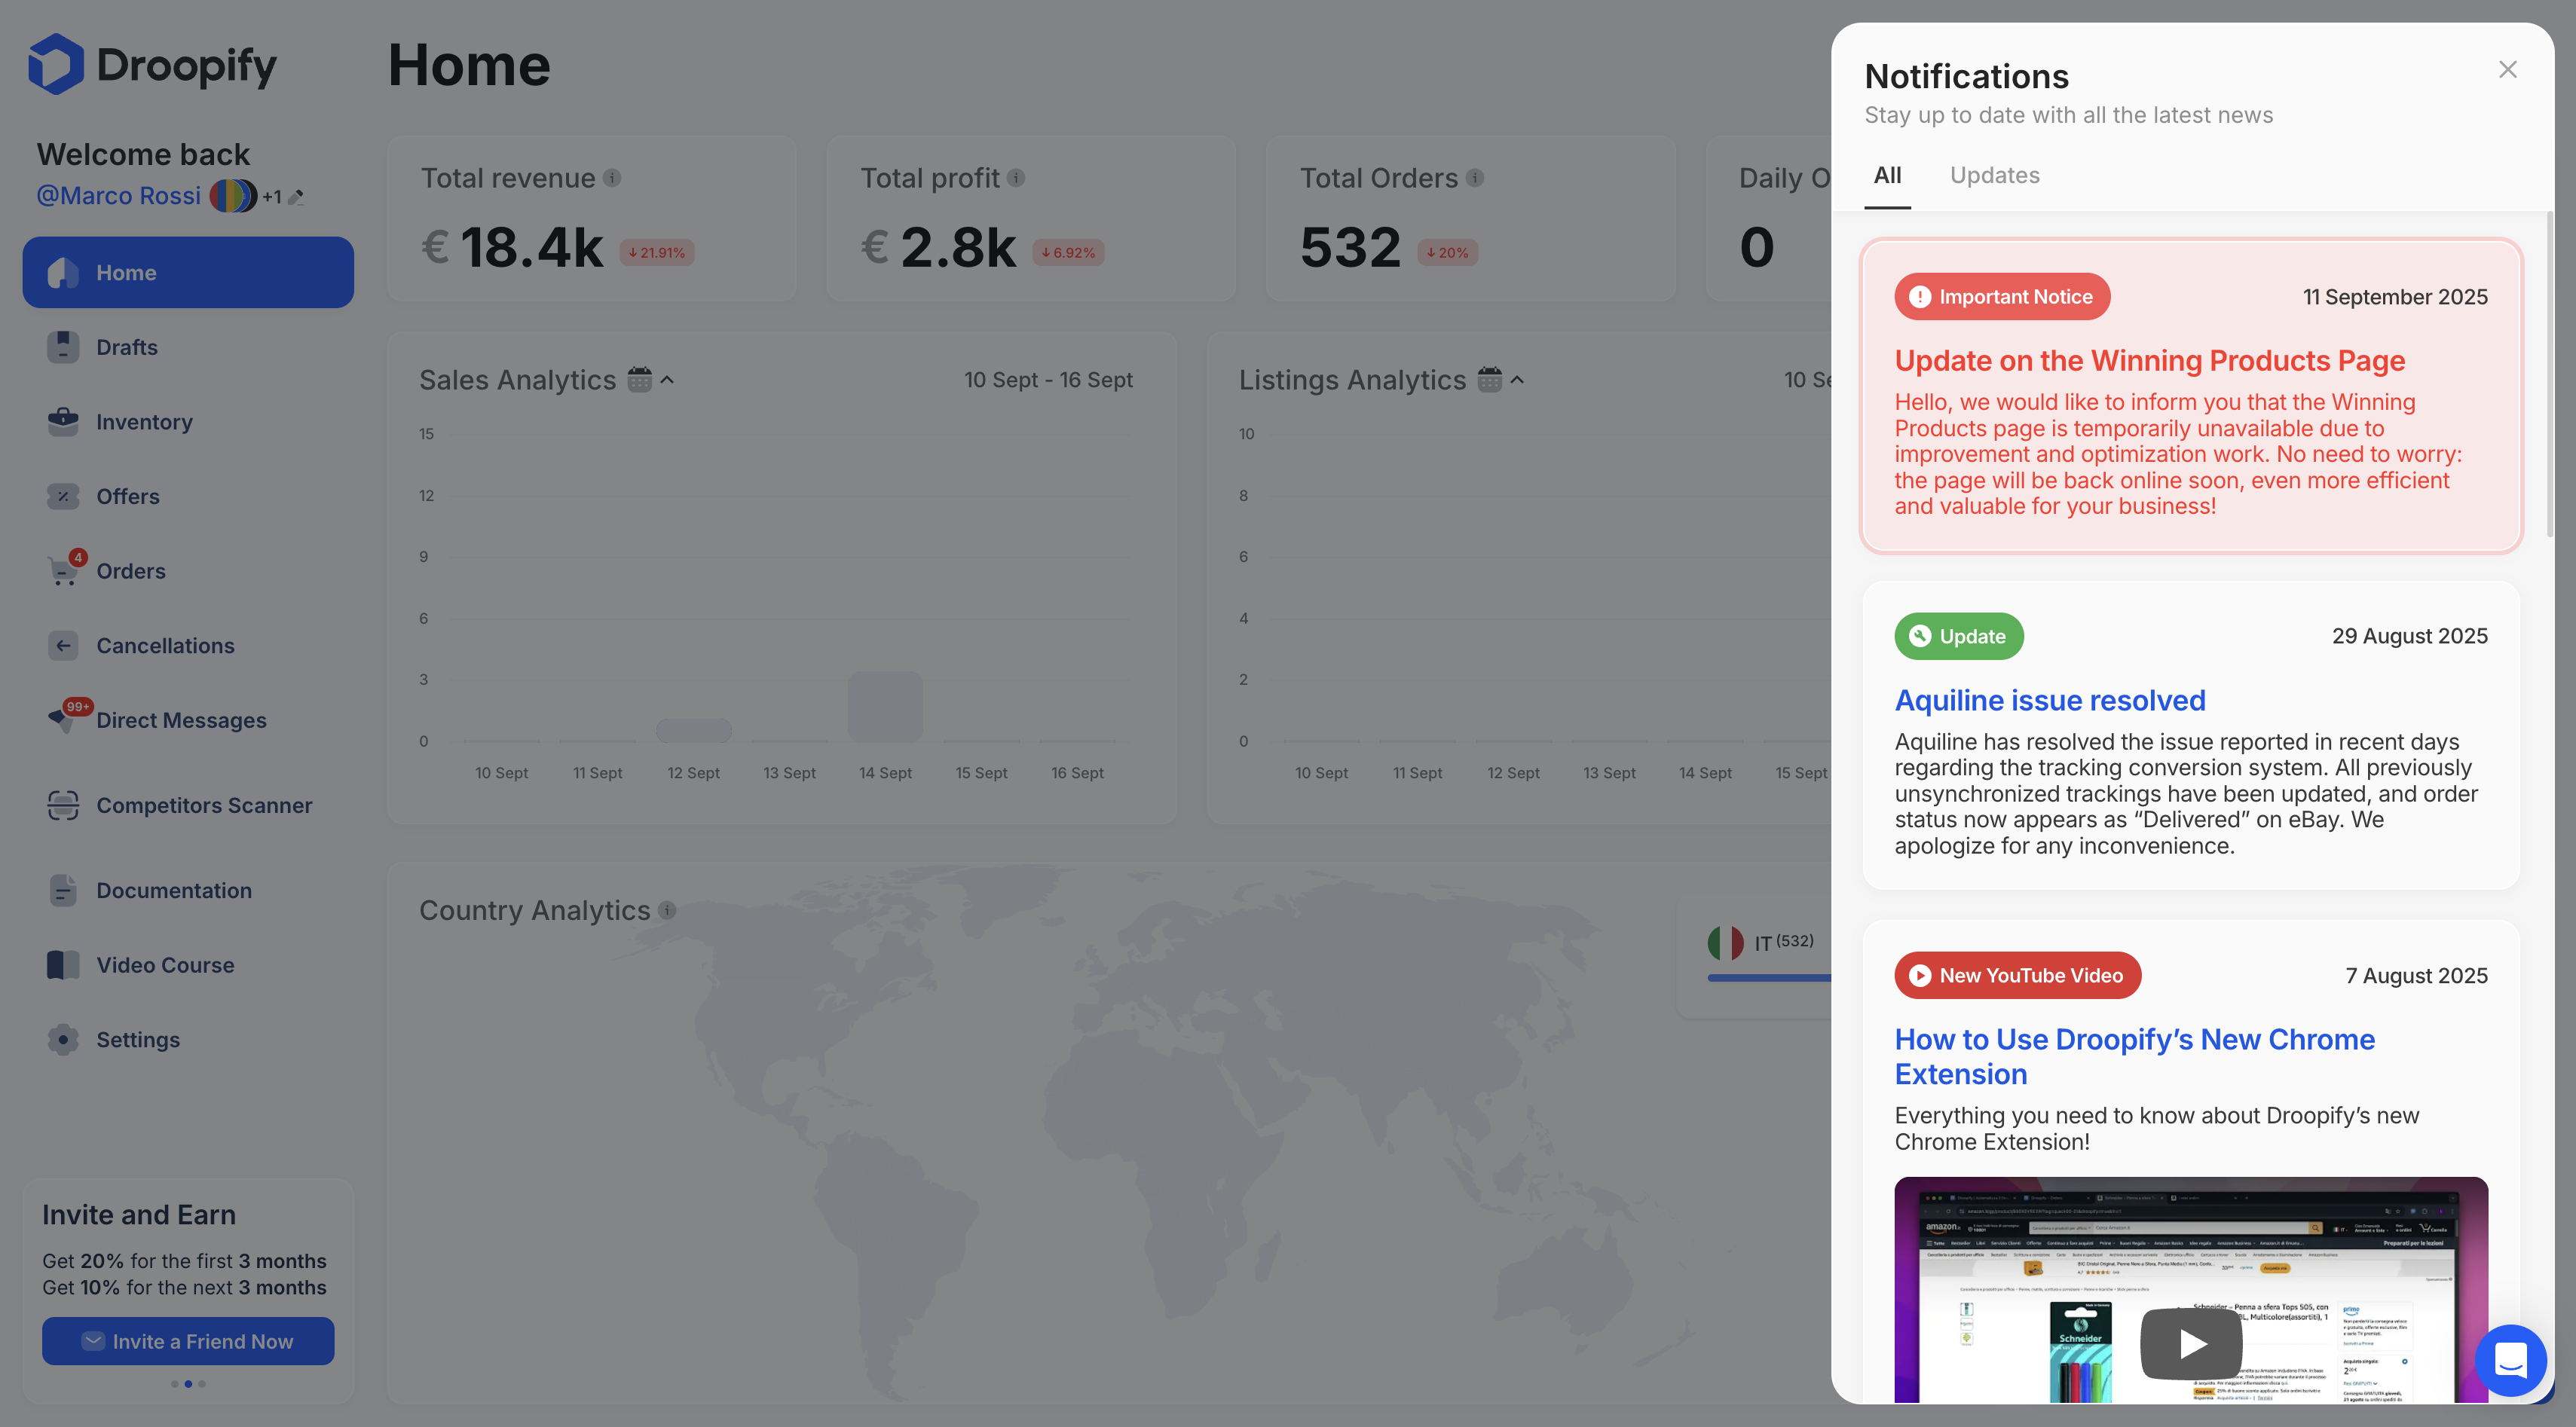This screenshot has width=2576, height=1427.
Task: Open Listings Analytics calendar picker
Action: (1490, 379)
